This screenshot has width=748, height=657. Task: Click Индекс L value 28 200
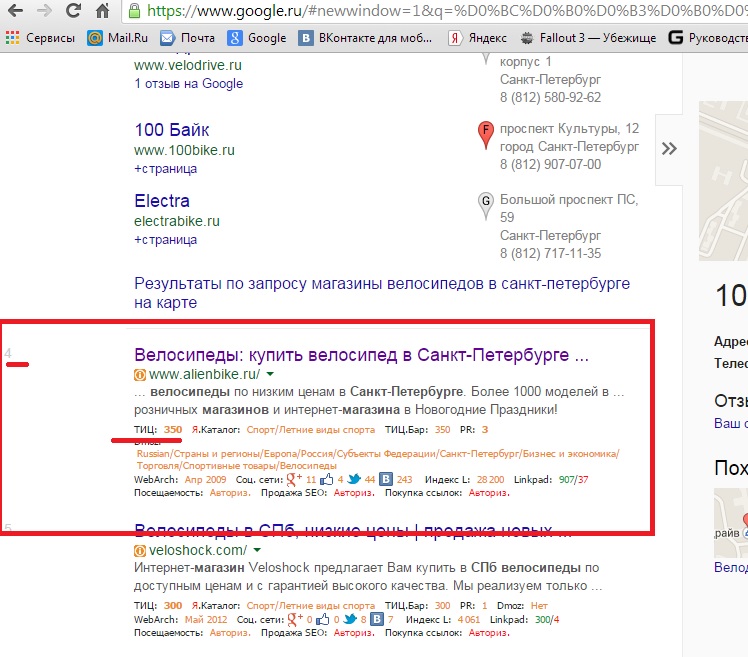point(490,480)
